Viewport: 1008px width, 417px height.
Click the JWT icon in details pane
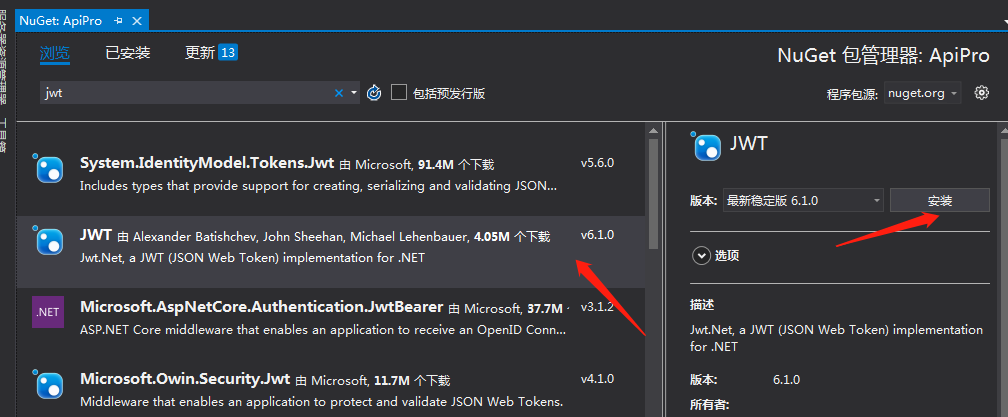pyautogui.click(x=706, y=146)
